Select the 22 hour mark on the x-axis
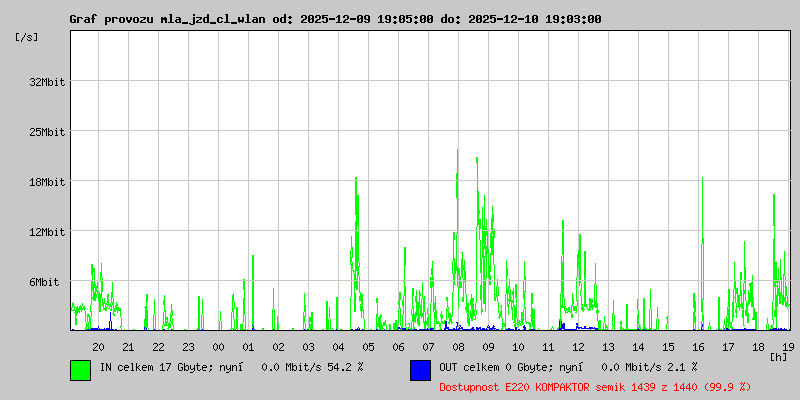 click(x=158, y=346)
